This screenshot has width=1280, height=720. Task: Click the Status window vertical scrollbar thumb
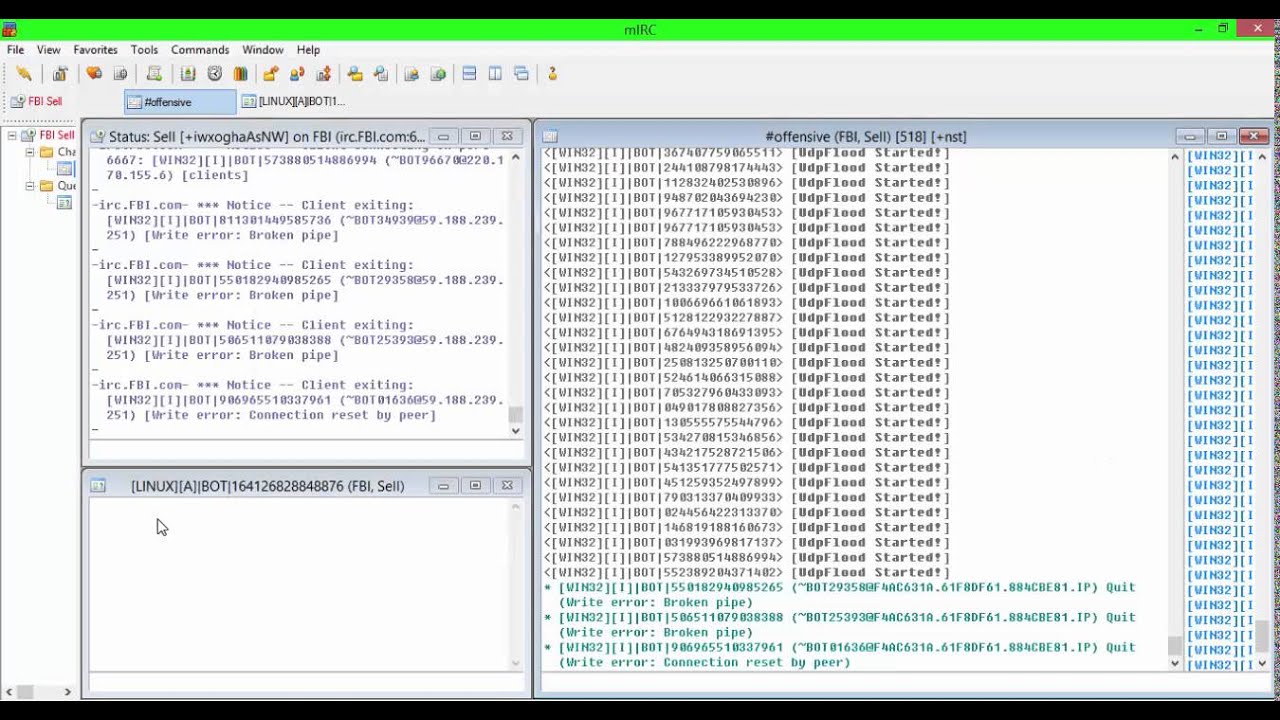(516, 414)
